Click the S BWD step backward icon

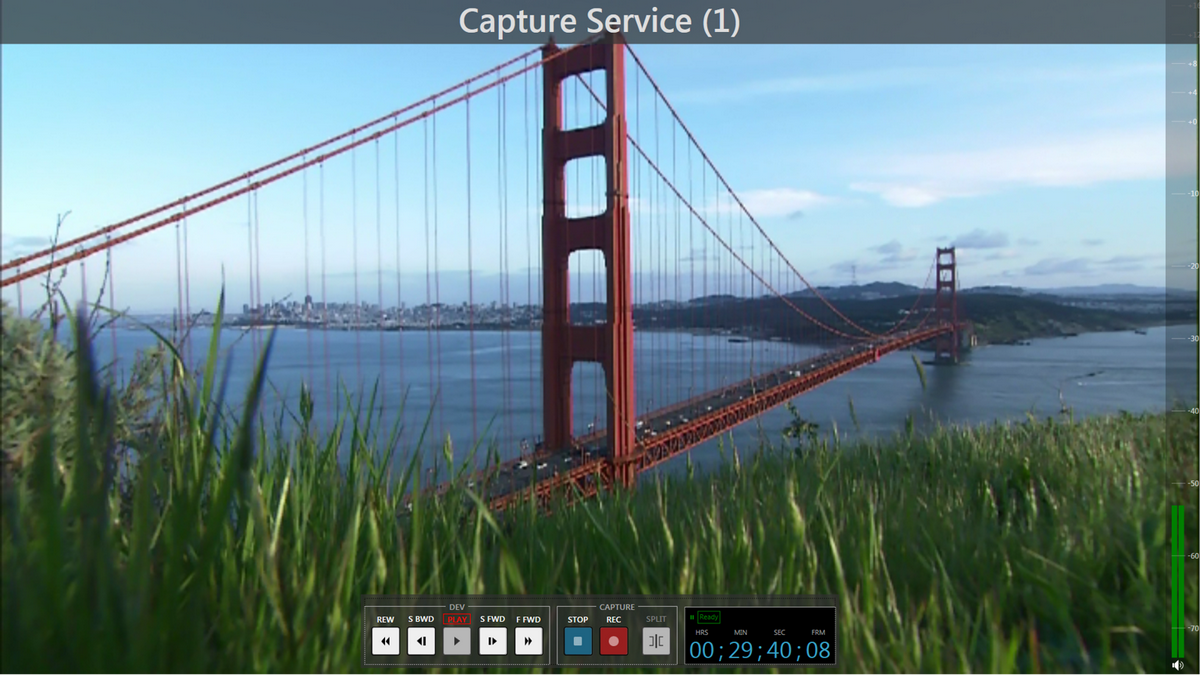point(421,641)
